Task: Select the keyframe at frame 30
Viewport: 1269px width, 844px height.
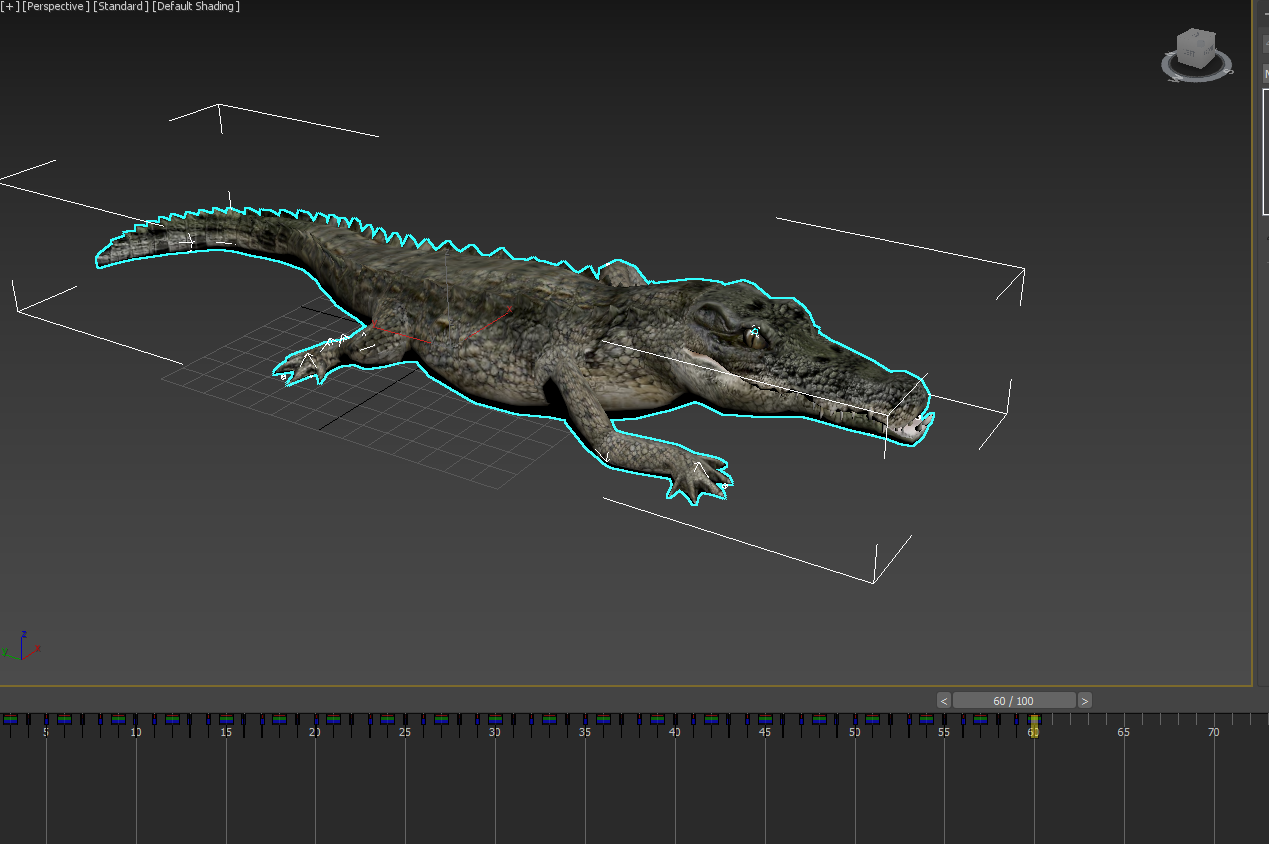Action: pyautogui.click(x=495, y=719)
